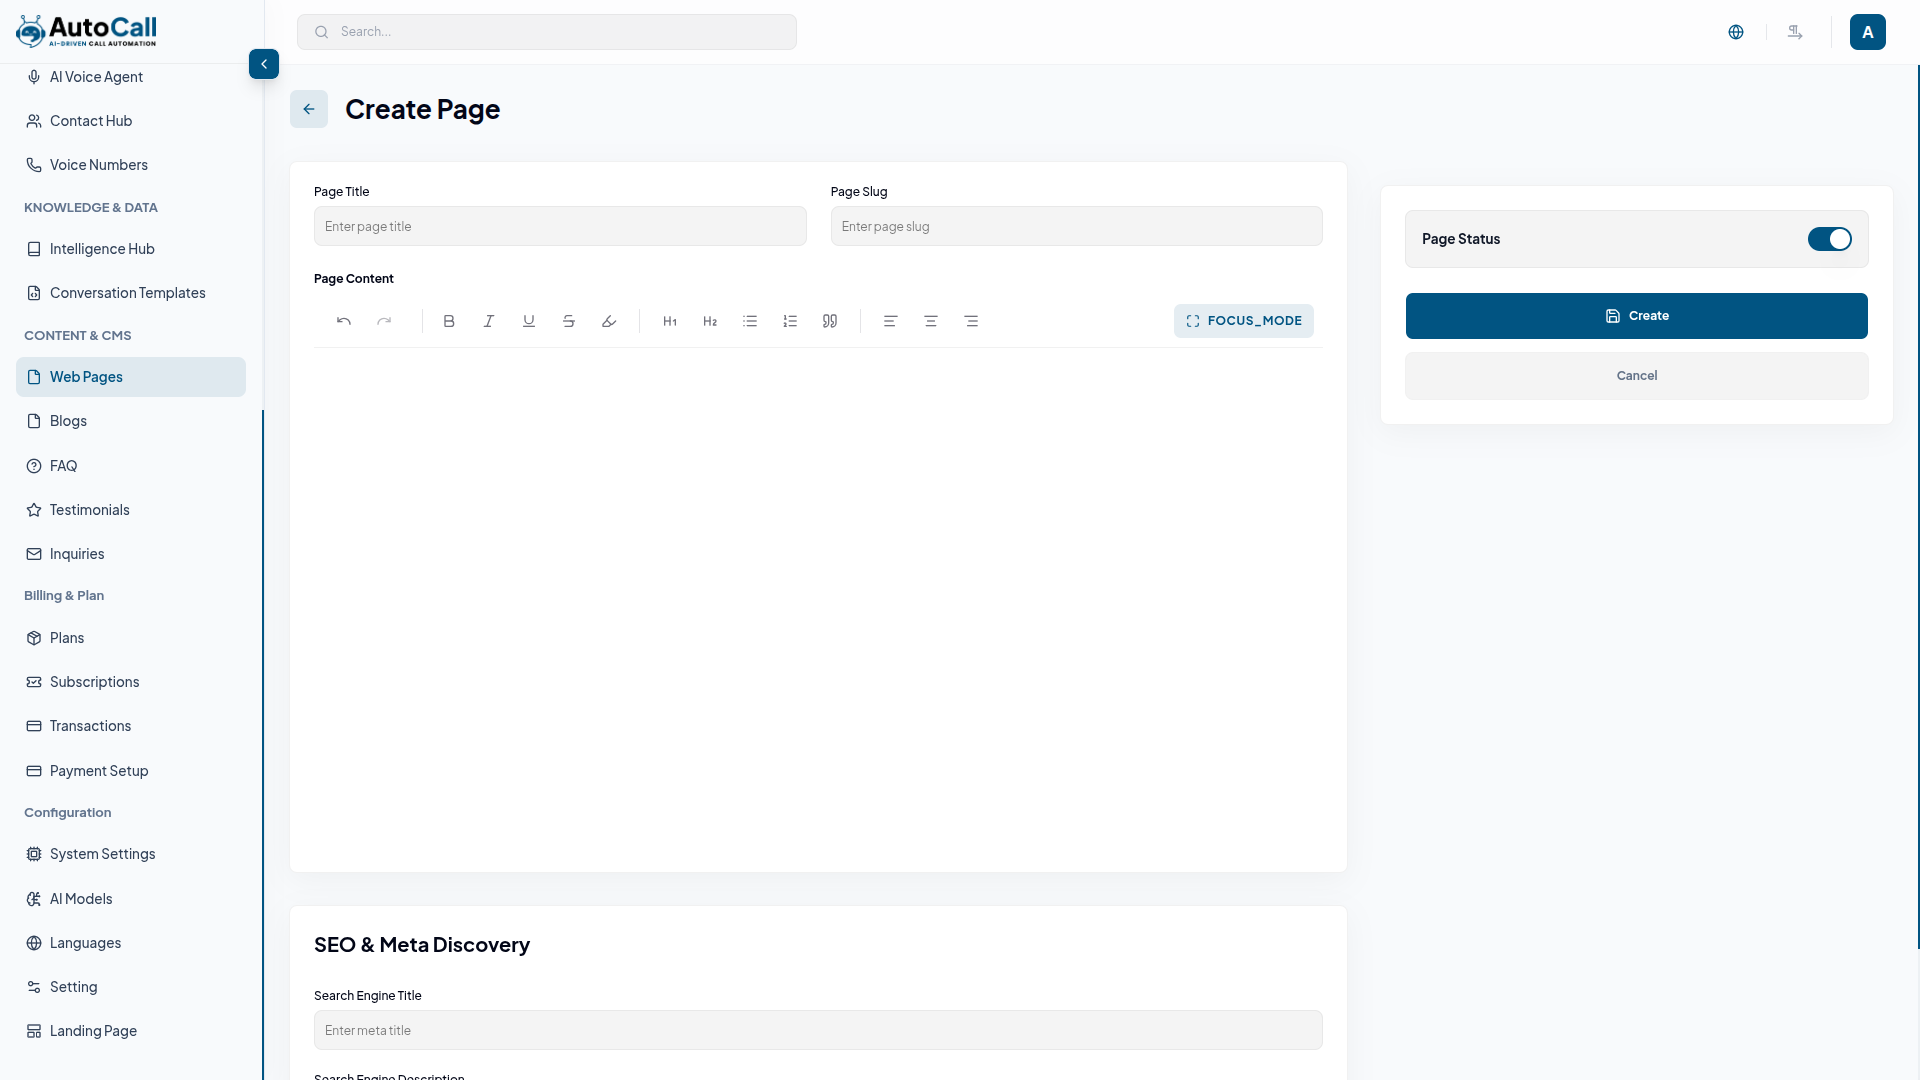Open Languages in sidebar
Image resolution: width=1920 pixels, height=1080 pixels.
[x=131, y=943]
